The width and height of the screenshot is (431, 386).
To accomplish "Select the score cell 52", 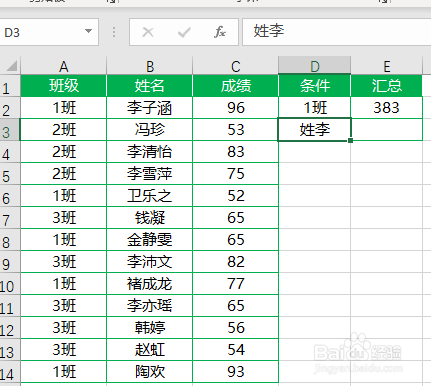I will (x=235, y=196).
